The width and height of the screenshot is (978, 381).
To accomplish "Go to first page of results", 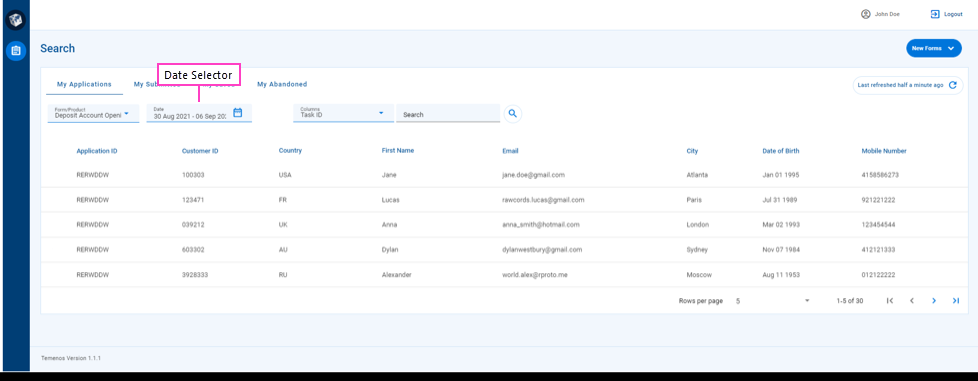I will click(890, 301).
